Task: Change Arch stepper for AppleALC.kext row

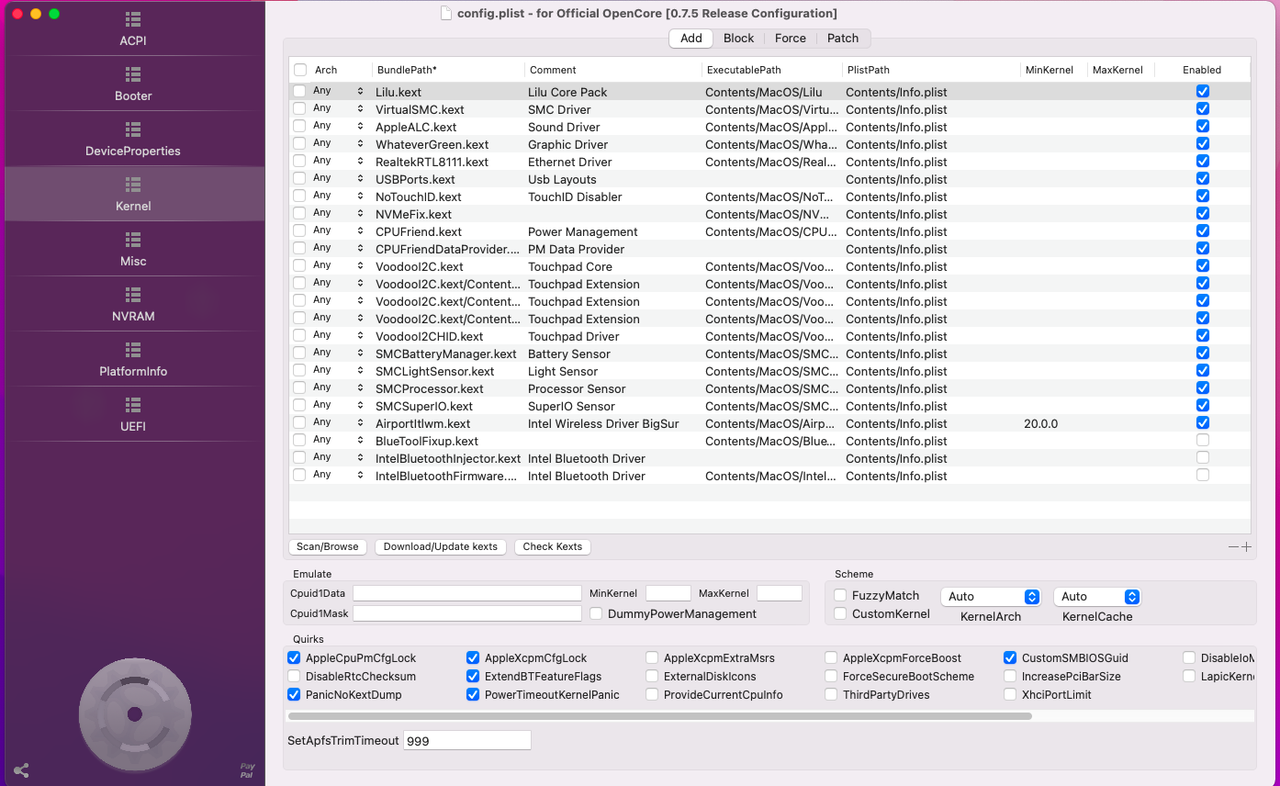Action: [x=360, y=126]
